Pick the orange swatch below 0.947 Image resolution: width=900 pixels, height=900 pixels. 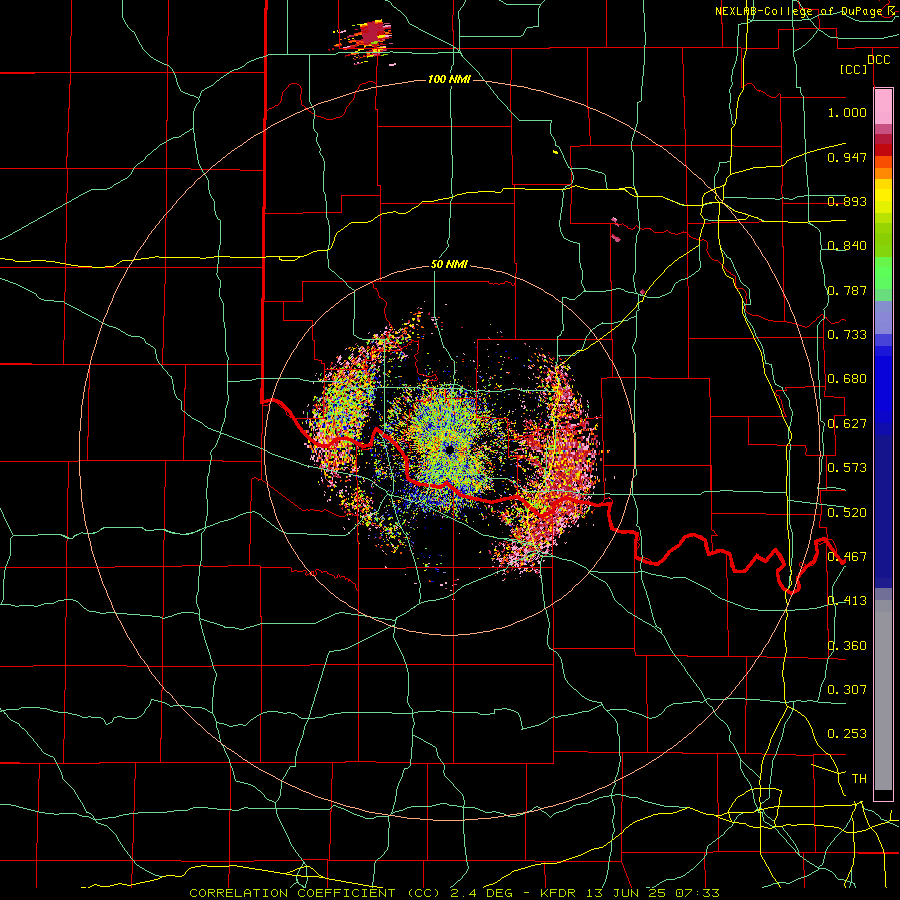point(883,173)
